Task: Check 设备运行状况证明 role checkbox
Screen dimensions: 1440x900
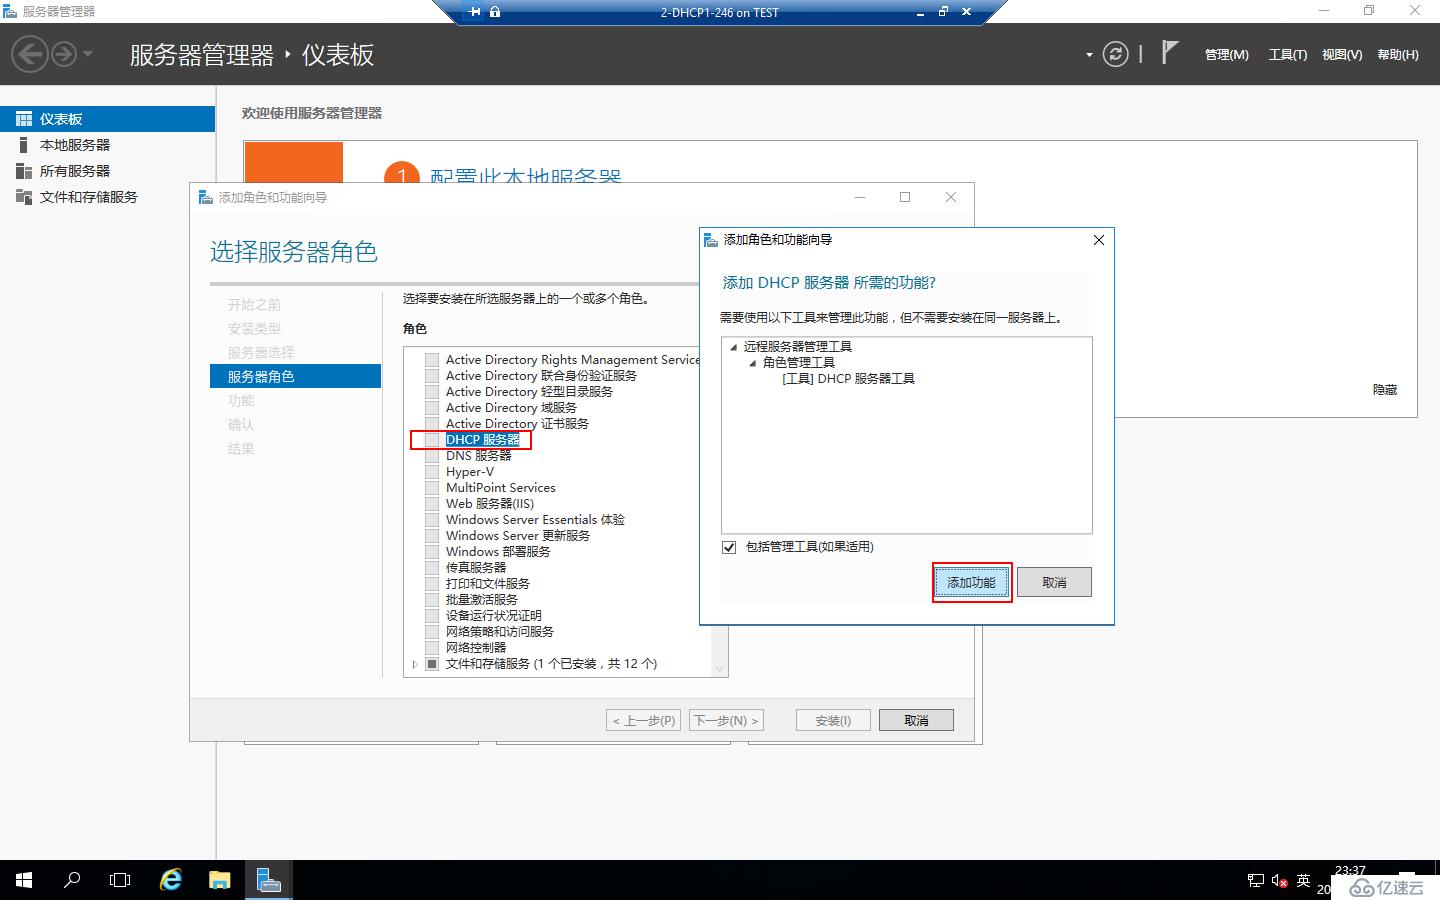Action: pyautogui.click(x=432, y=616)
